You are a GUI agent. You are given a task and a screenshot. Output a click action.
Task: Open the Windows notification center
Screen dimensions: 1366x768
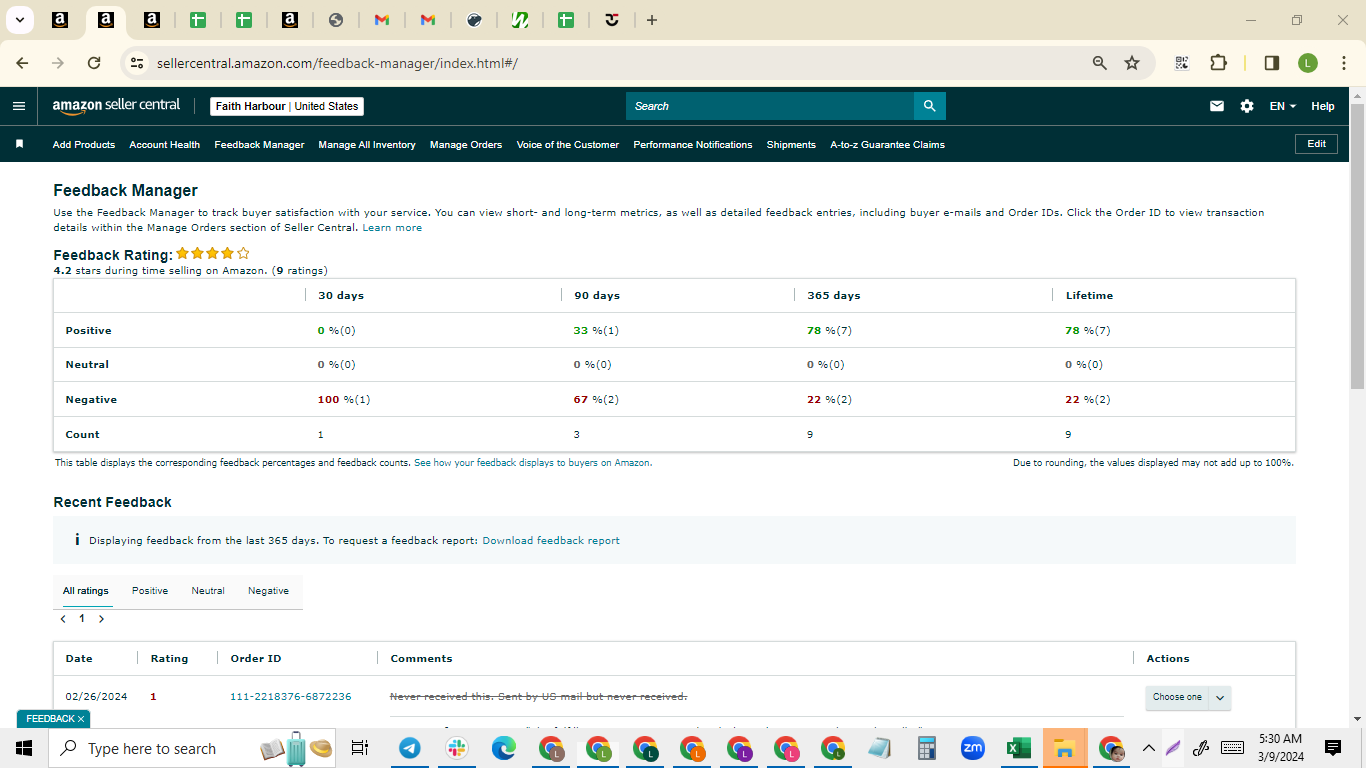pos(1333,748)
